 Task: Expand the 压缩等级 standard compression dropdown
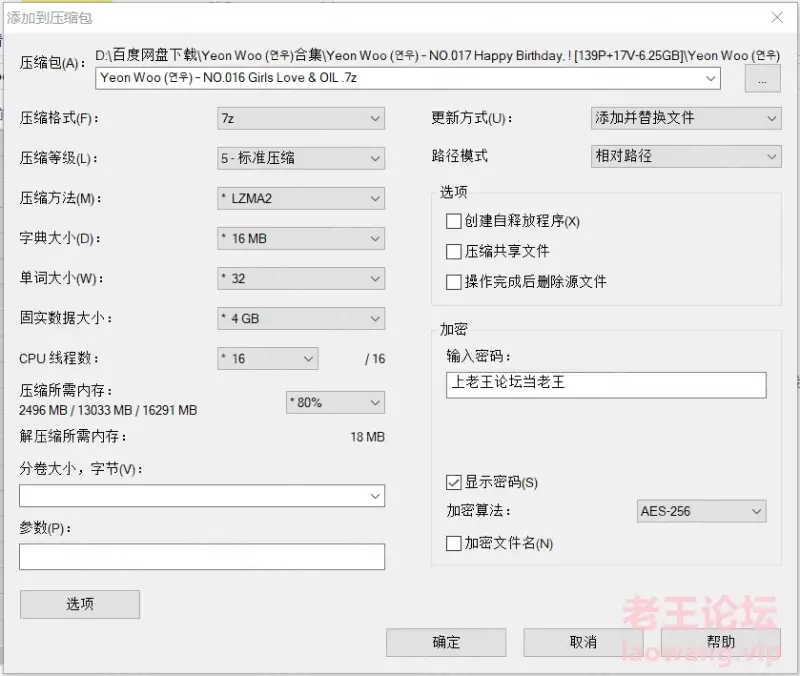pos(301,158)
